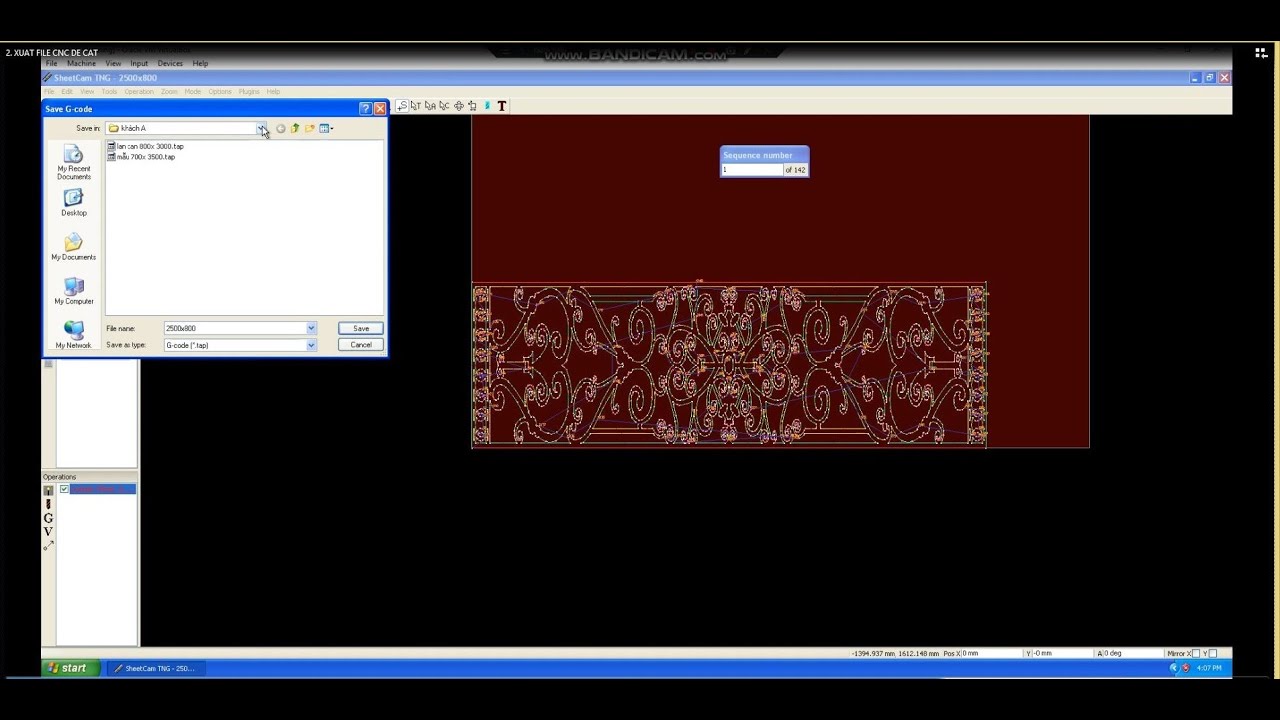Select the four-arrow move tool icon

pyautogui.click(x=459, y=106)
